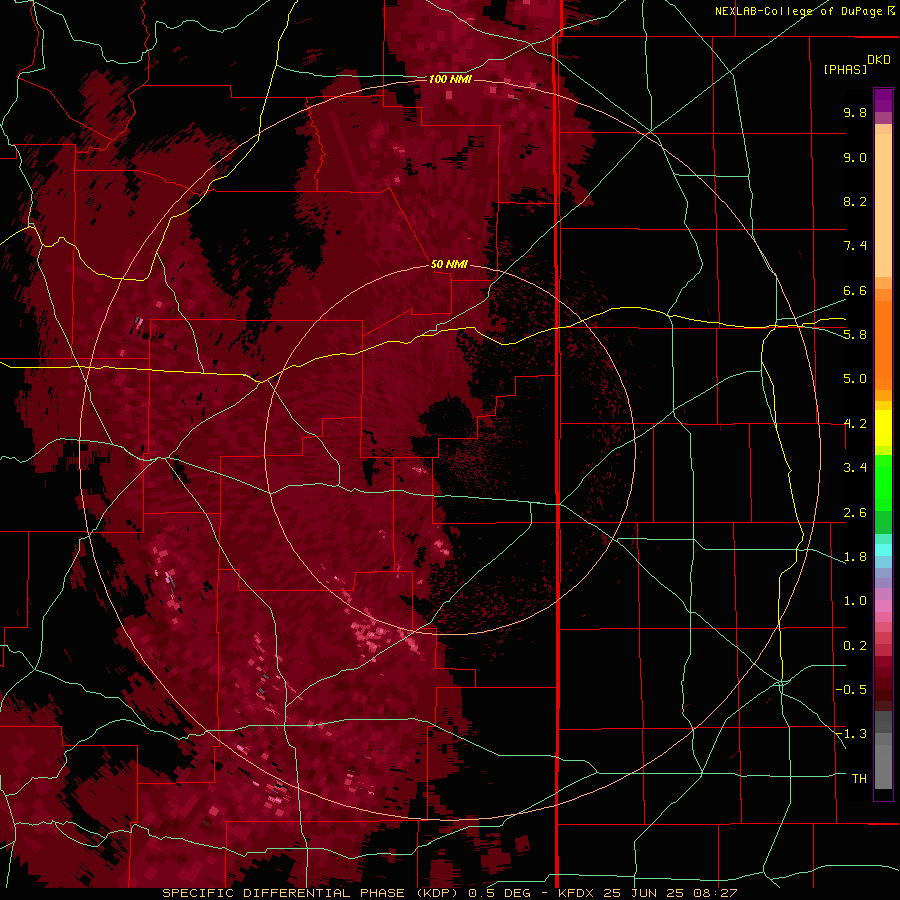Viewport: 900px width, 900px height.
Task: Pick the cyan band in color scale
Action: (883, 550)
